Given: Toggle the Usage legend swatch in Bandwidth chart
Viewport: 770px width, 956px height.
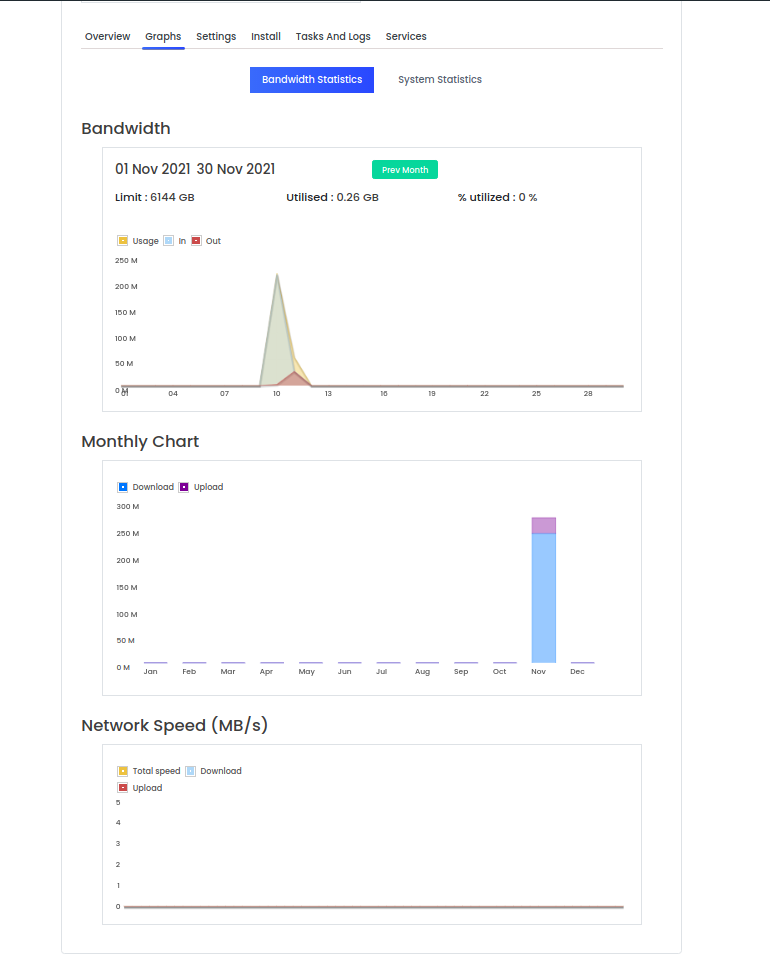Looking at the screenshot, I should (123, 241).
